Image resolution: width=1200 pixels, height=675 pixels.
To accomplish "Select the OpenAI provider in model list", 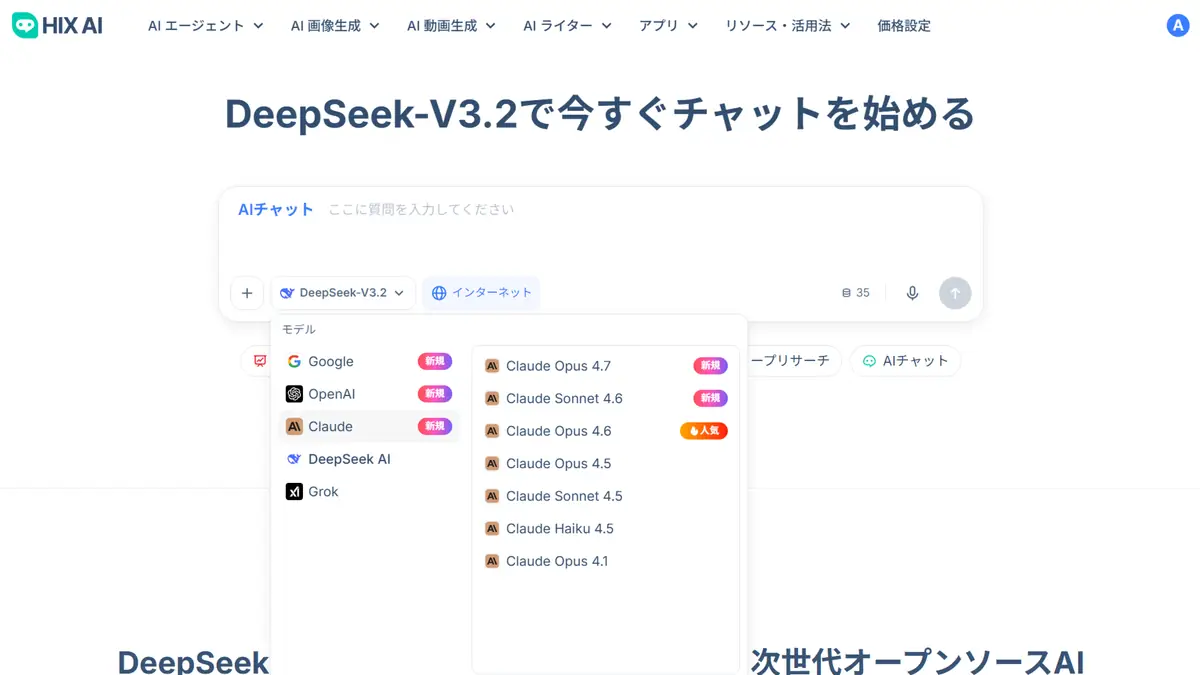I will coord(368,394).
